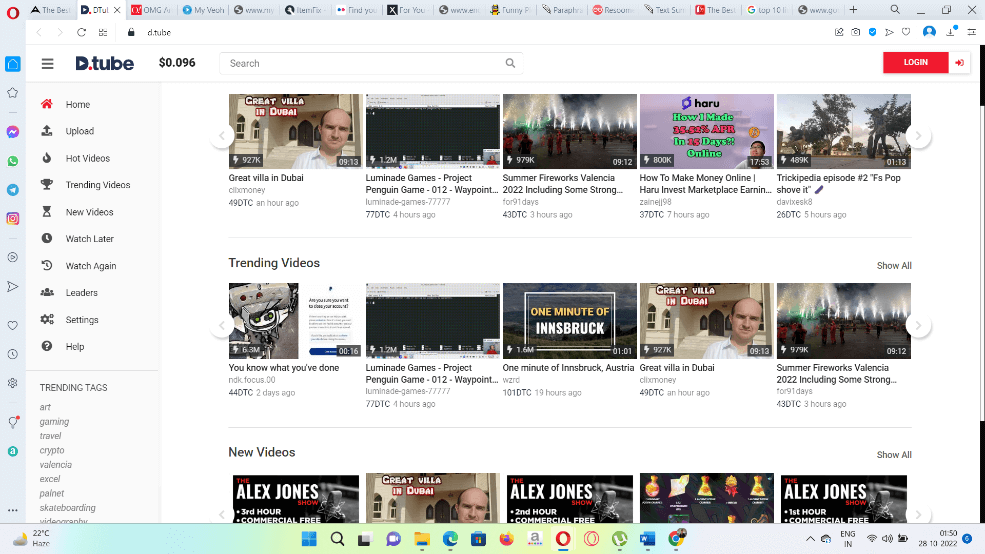Advance the New Videos carousel right
The height and width of the screenshot is (554, 985).
[918, 514]
